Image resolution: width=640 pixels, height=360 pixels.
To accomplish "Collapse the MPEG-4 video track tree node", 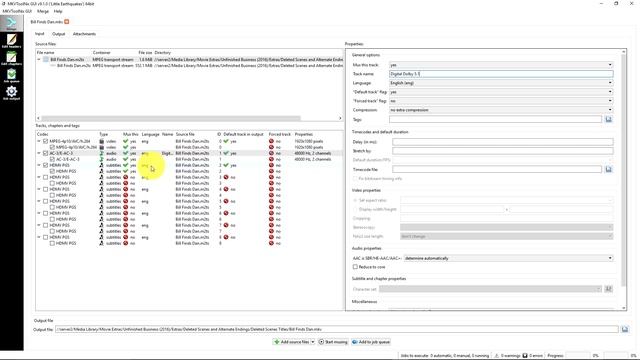I will pyautogui.click(x=39, y=141).
